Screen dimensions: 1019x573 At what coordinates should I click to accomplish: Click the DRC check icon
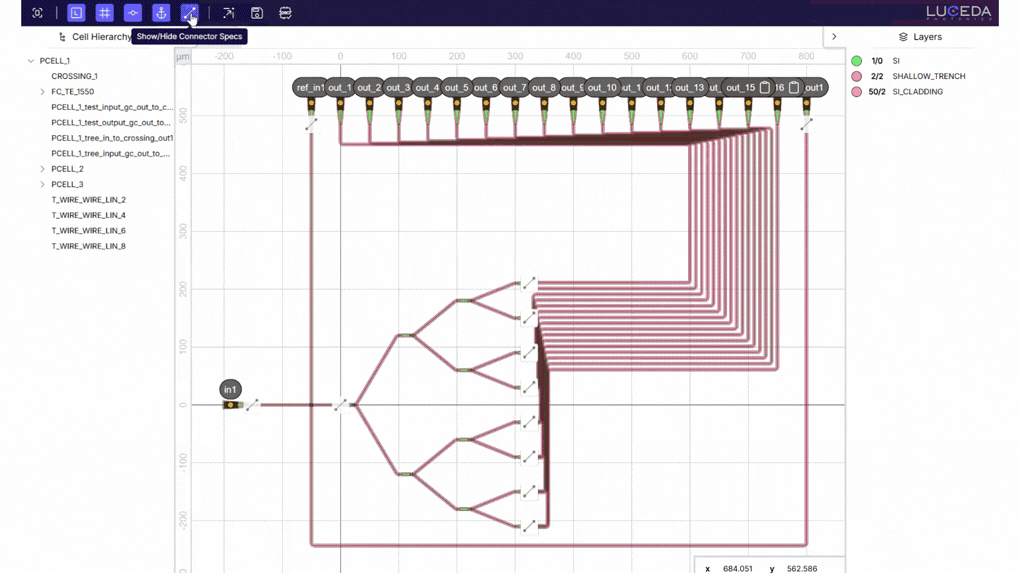click(285, 13)
